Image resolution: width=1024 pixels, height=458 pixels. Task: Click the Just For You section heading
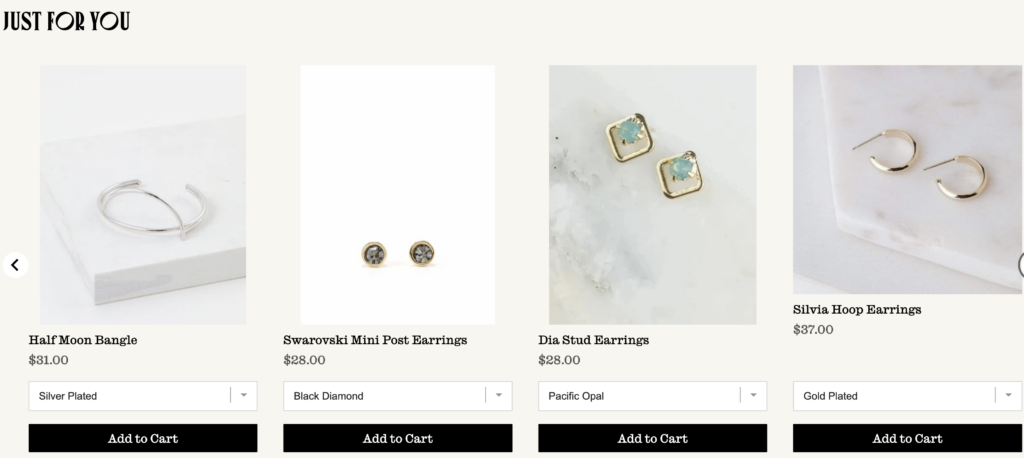[x=66, y=21]
